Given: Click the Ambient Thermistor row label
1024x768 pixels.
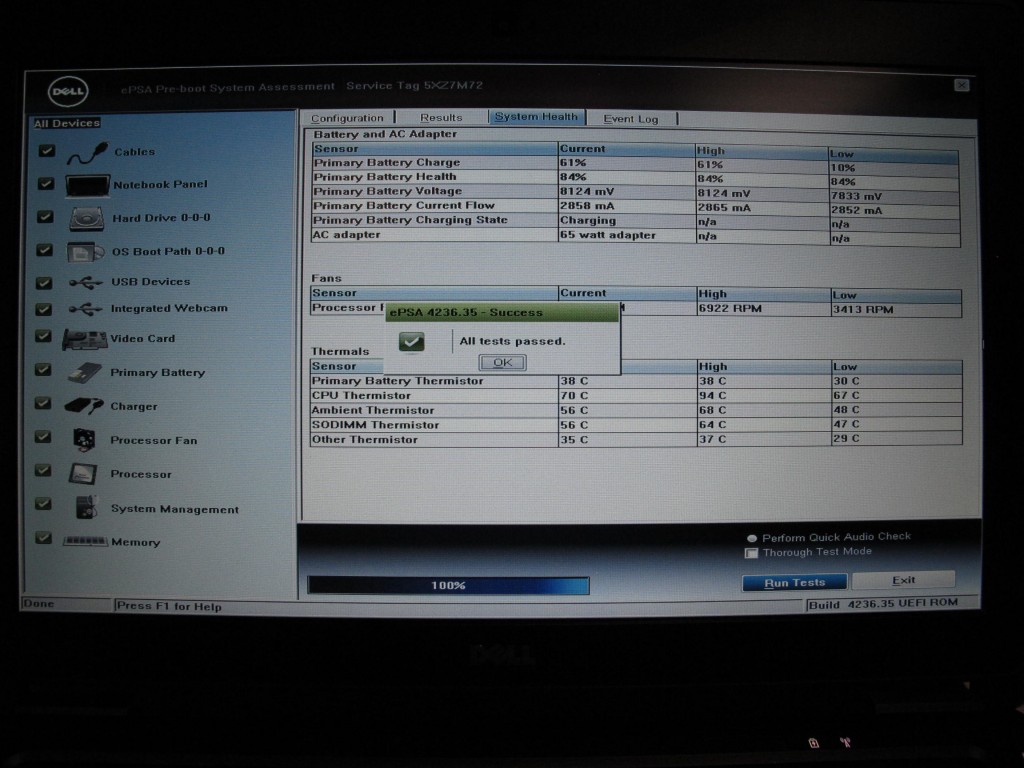Looking at the screenshot, I should pos(373,410).
